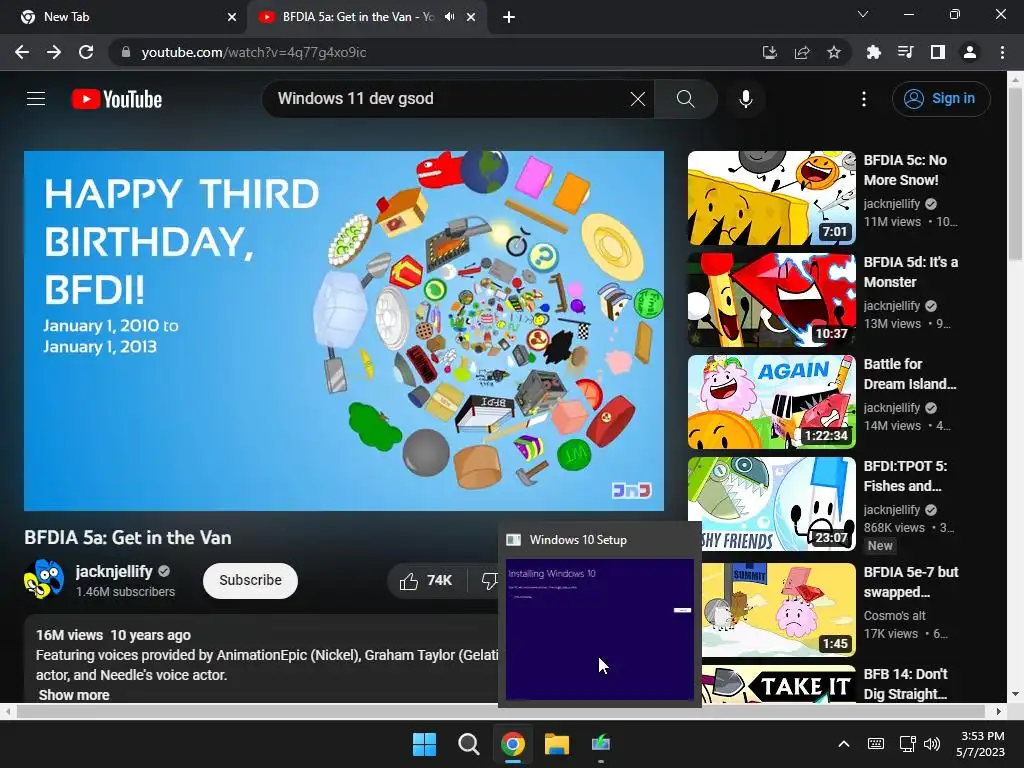The width and height of the screenshot is (1024, 768).
Task: Go forward using the browser forward arrow
Action: 54,52
